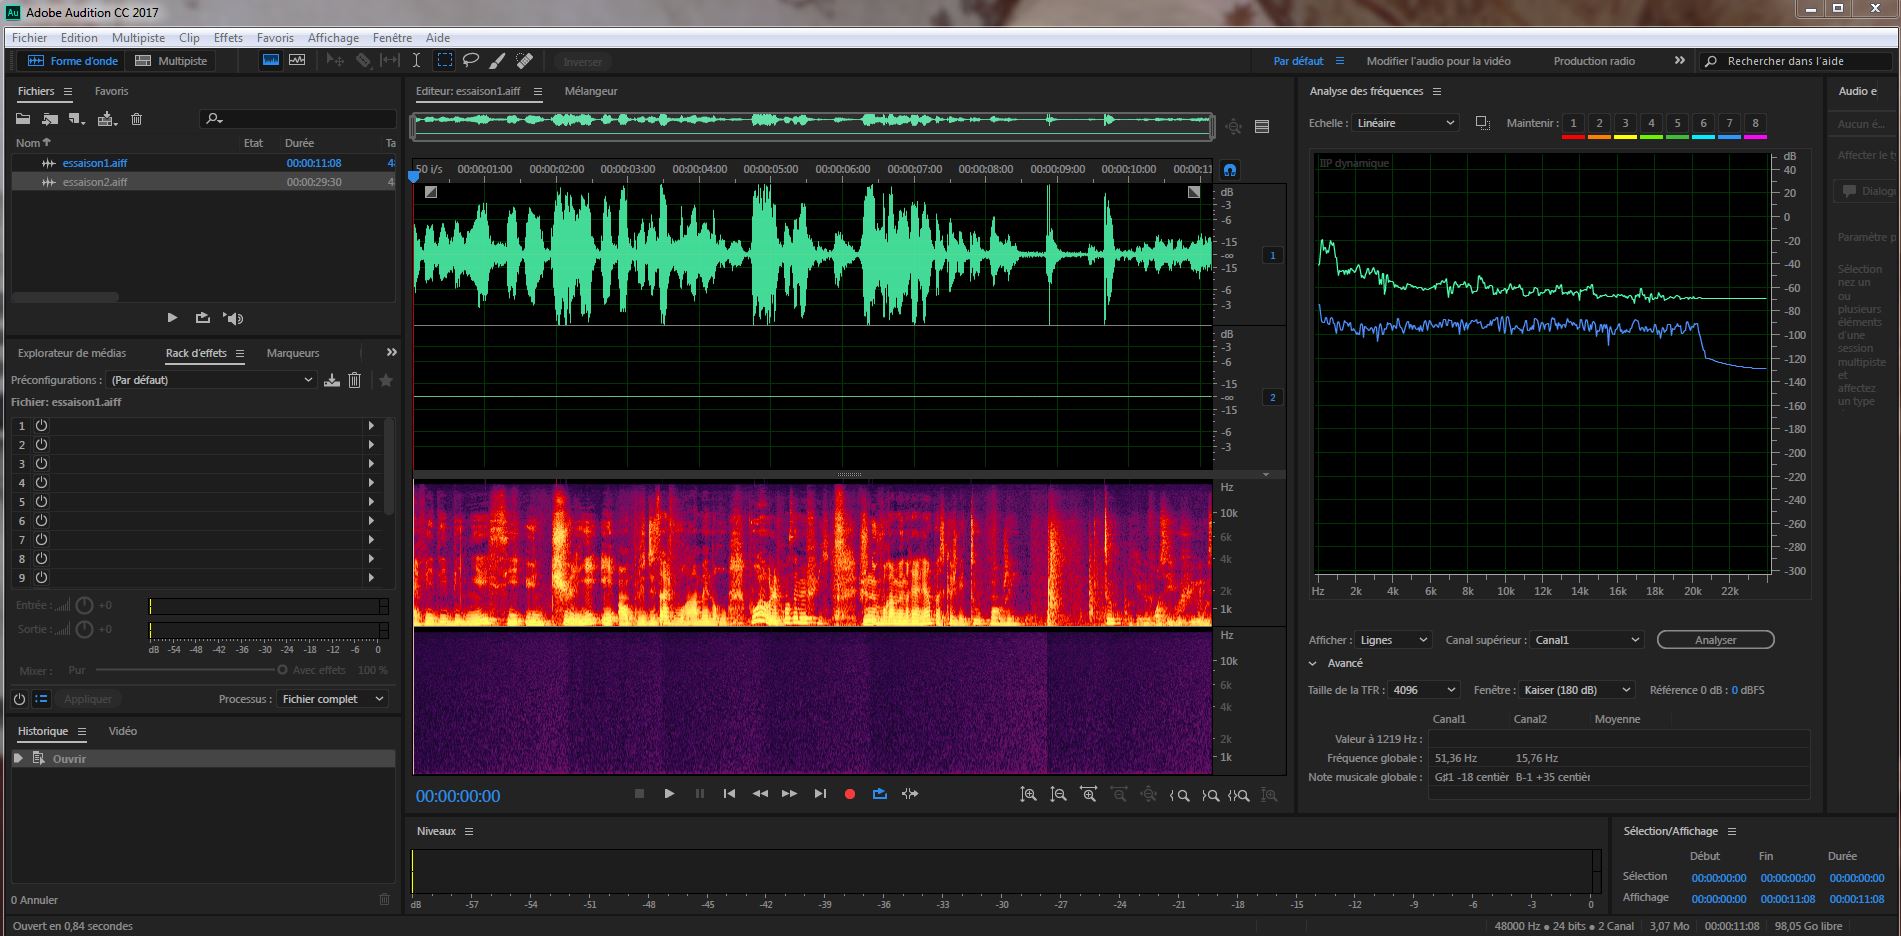Click the red Record button

[850, 794]
